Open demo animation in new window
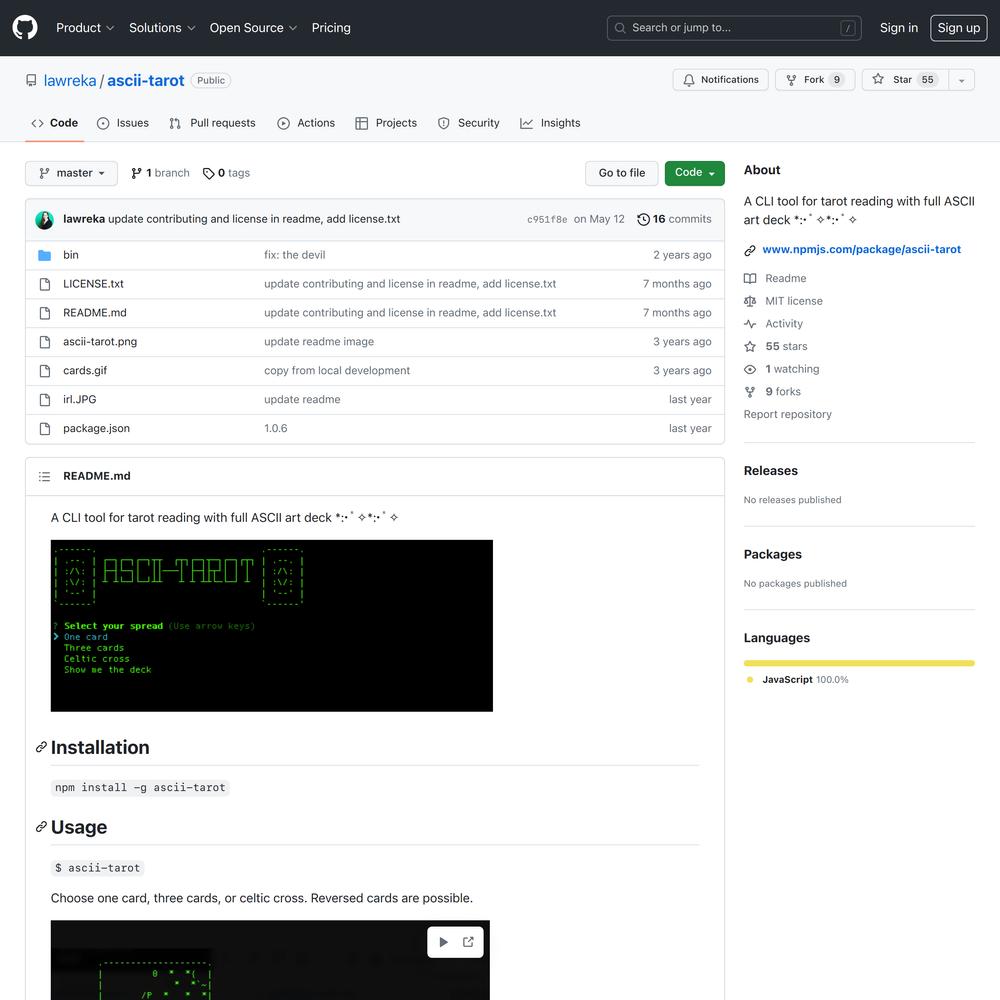The height and width of the screenshot is (1000, 1000). point(468,942)
